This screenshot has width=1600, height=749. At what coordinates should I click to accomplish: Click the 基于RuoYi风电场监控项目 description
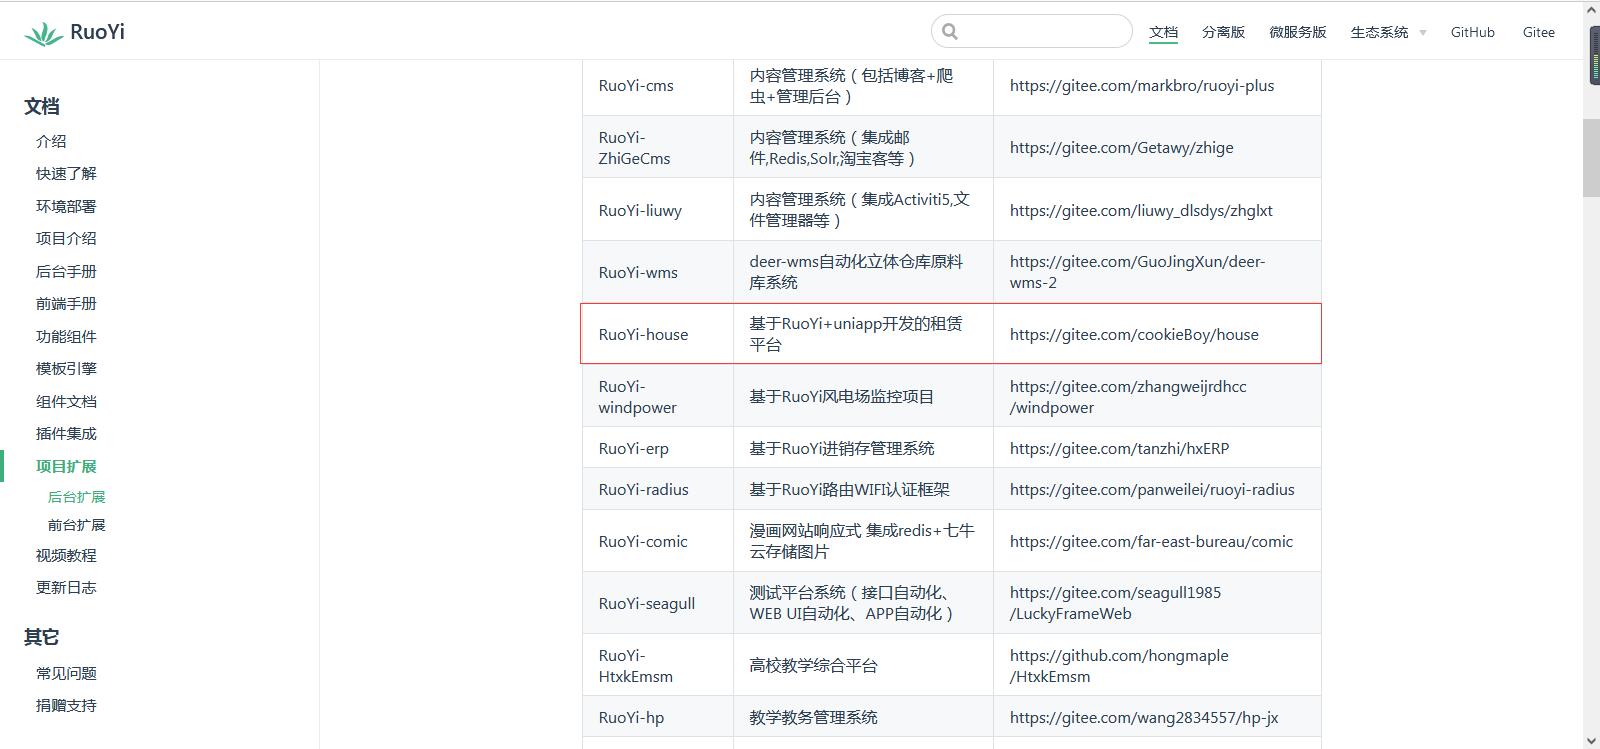pos(842,397)
